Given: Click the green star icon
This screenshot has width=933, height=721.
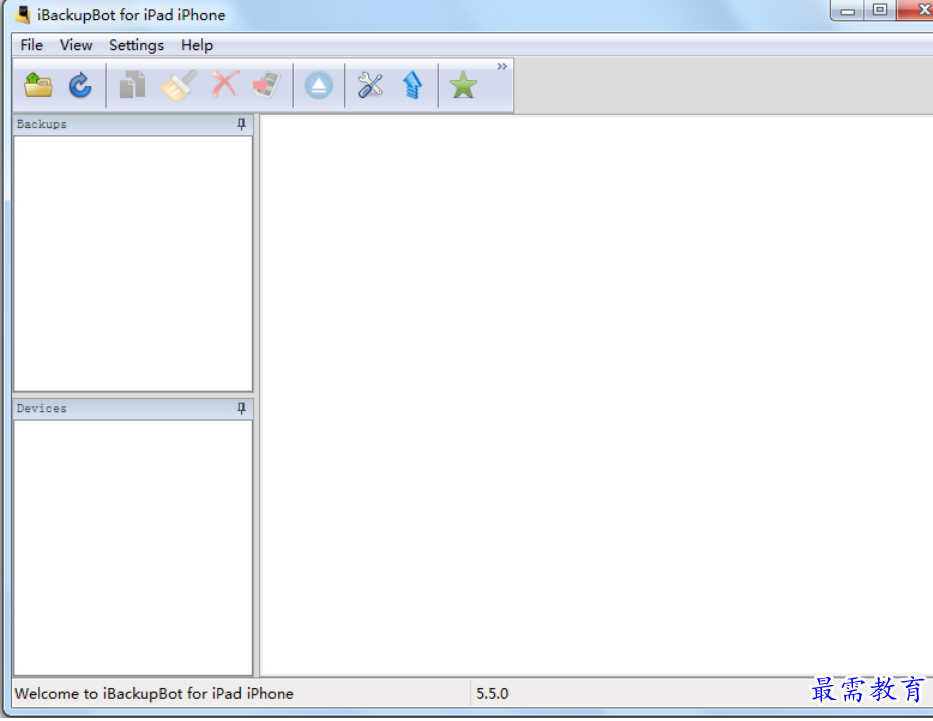Looking at the screenshot, I should (x=463, y=85).
